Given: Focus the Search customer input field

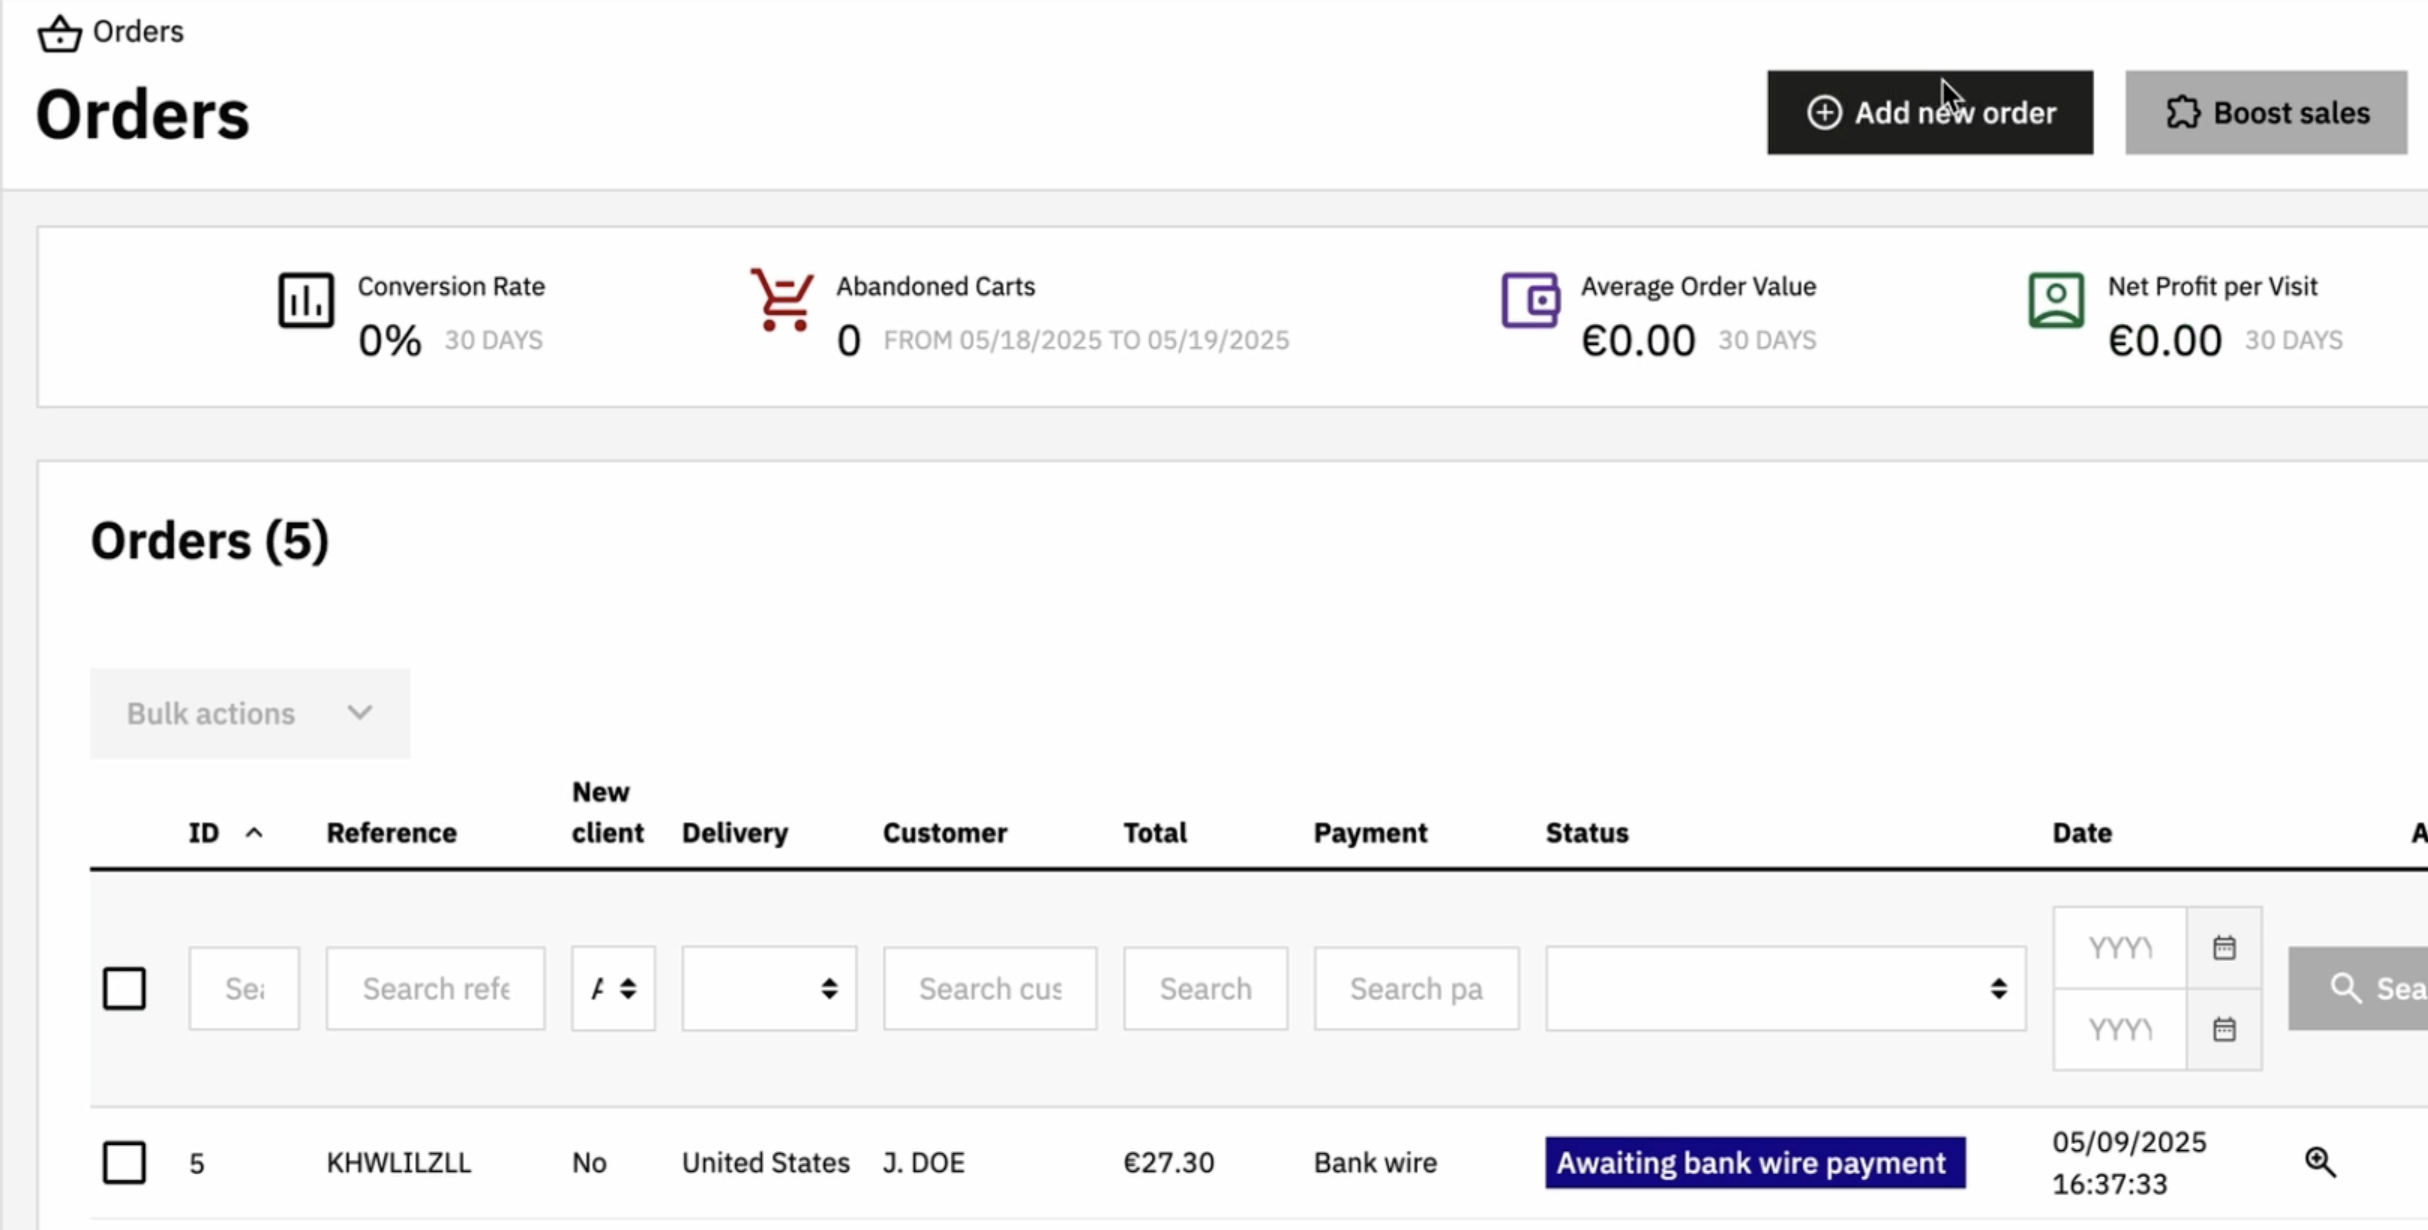Looking at the screenshot, I should pyautogui.click(x=990, y=988).
